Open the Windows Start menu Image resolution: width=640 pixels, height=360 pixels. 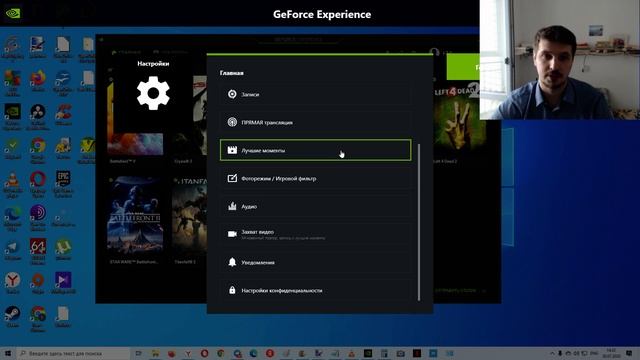click(8, 353)
